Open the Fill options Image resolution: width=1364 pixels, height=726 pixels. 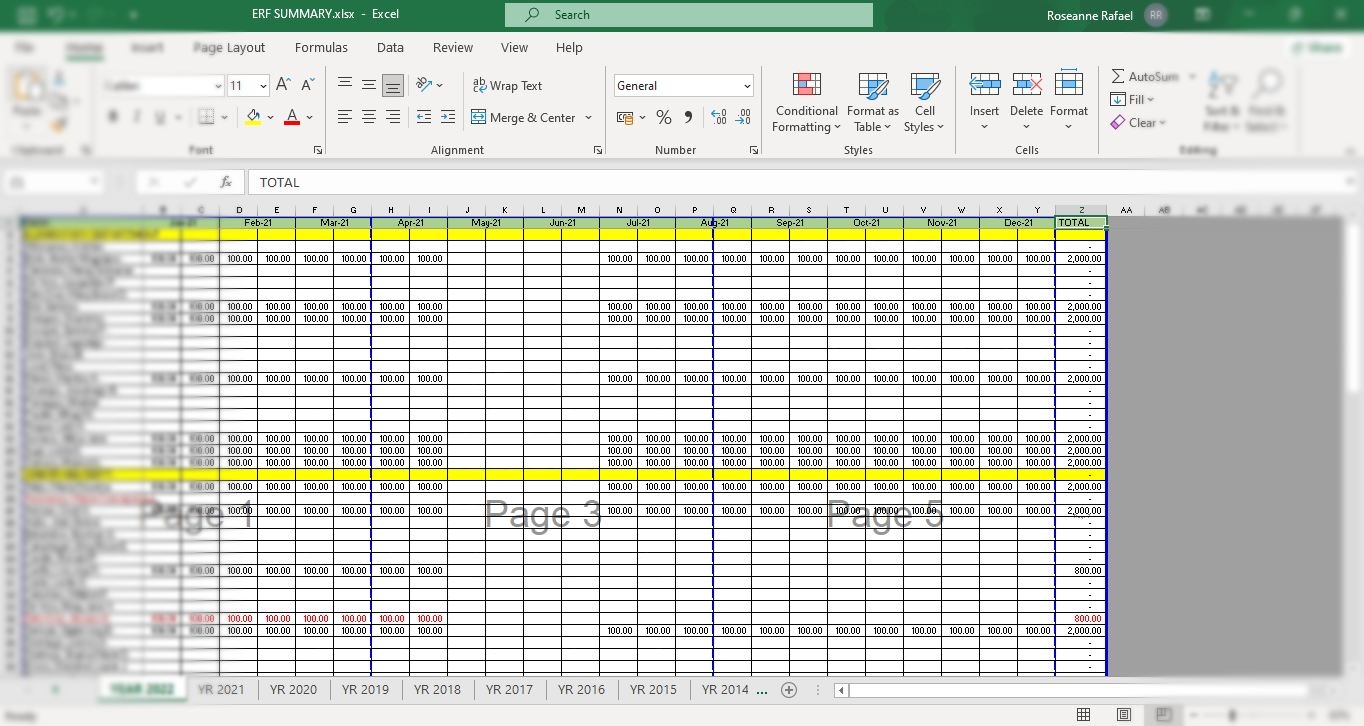pos(1132,99)
